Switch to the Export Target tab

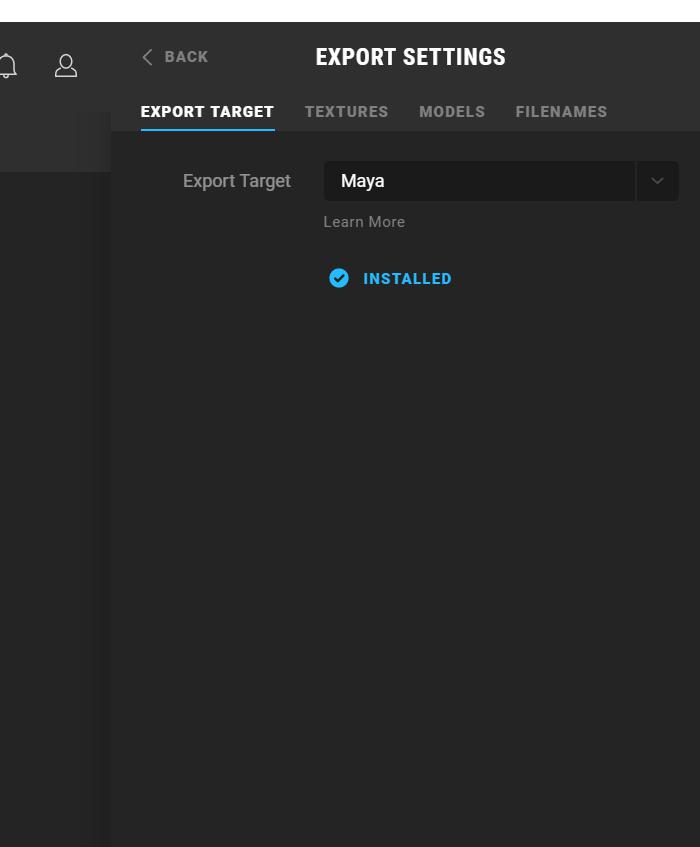click(x=207, y=112)
